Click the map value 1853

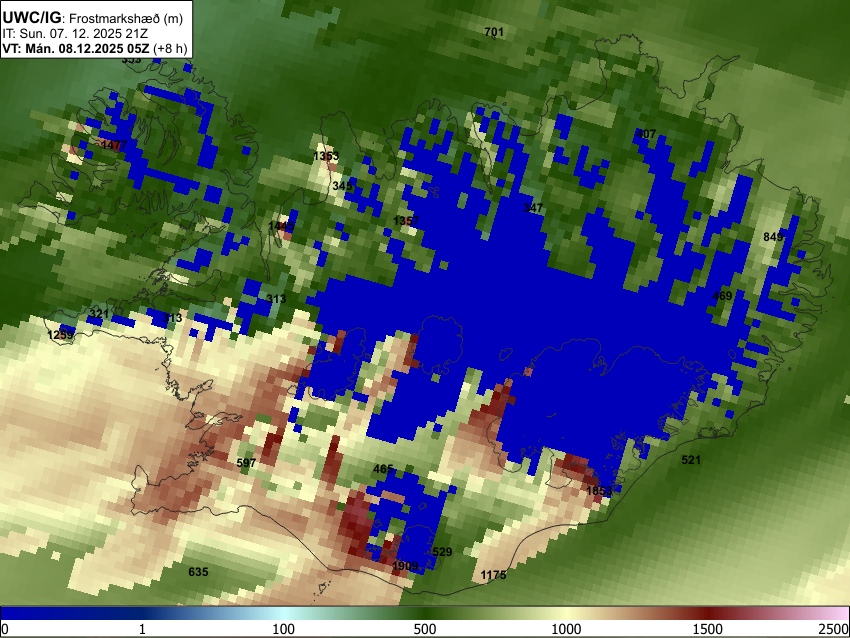[x=599, y=491]
